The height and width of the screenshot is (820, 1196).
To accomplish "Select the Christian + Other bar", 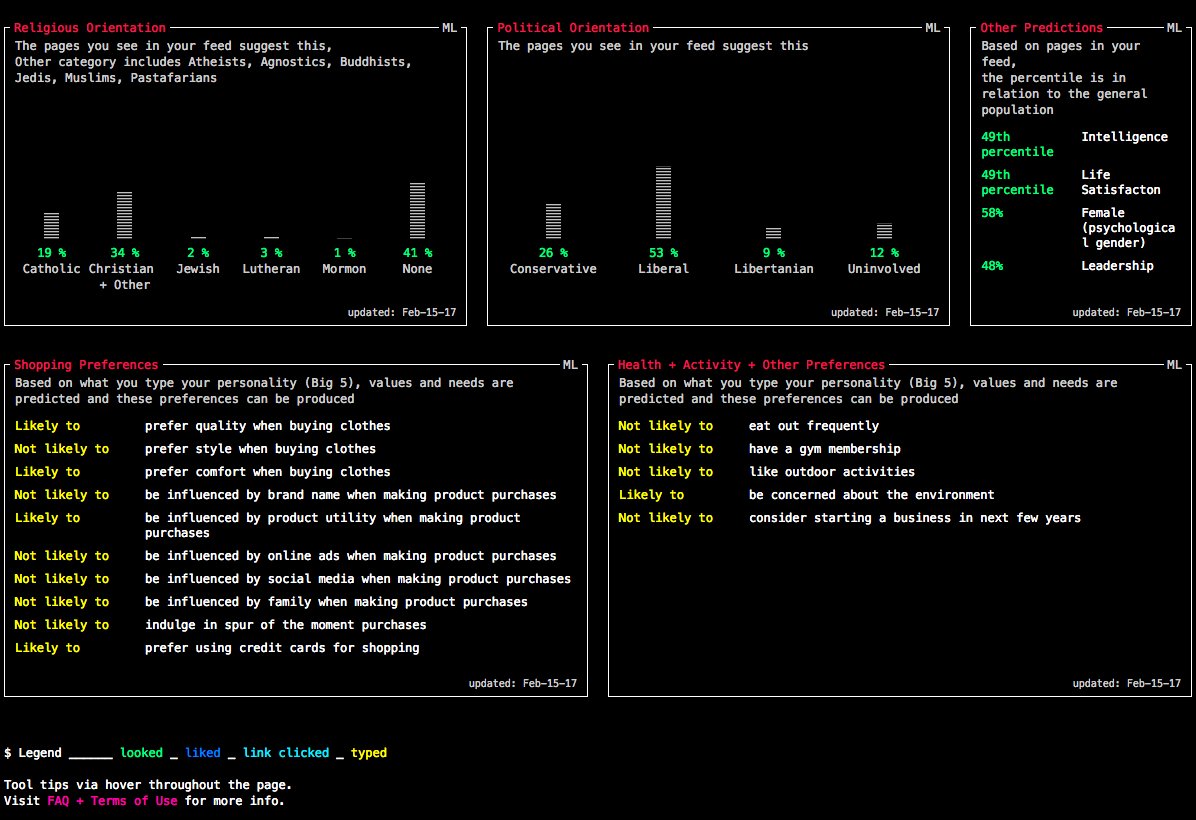I will coord(124,214).
